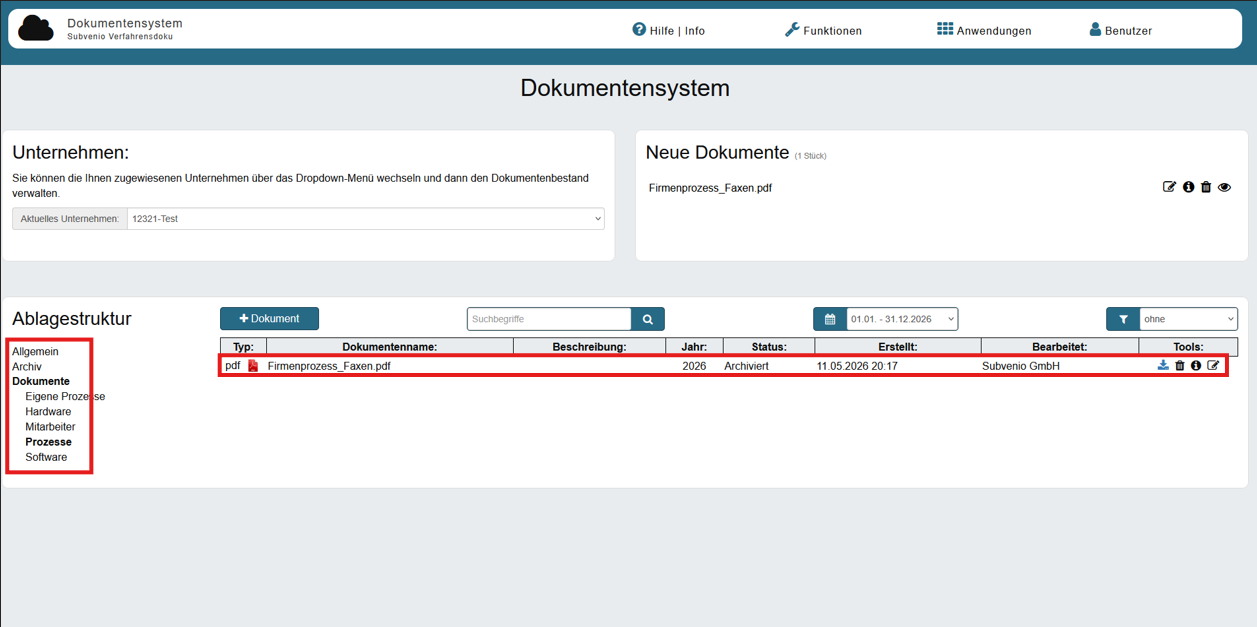
Task: Open the date range 01.01. - 31.12.2026 dropdown
Action: point(902,319)
